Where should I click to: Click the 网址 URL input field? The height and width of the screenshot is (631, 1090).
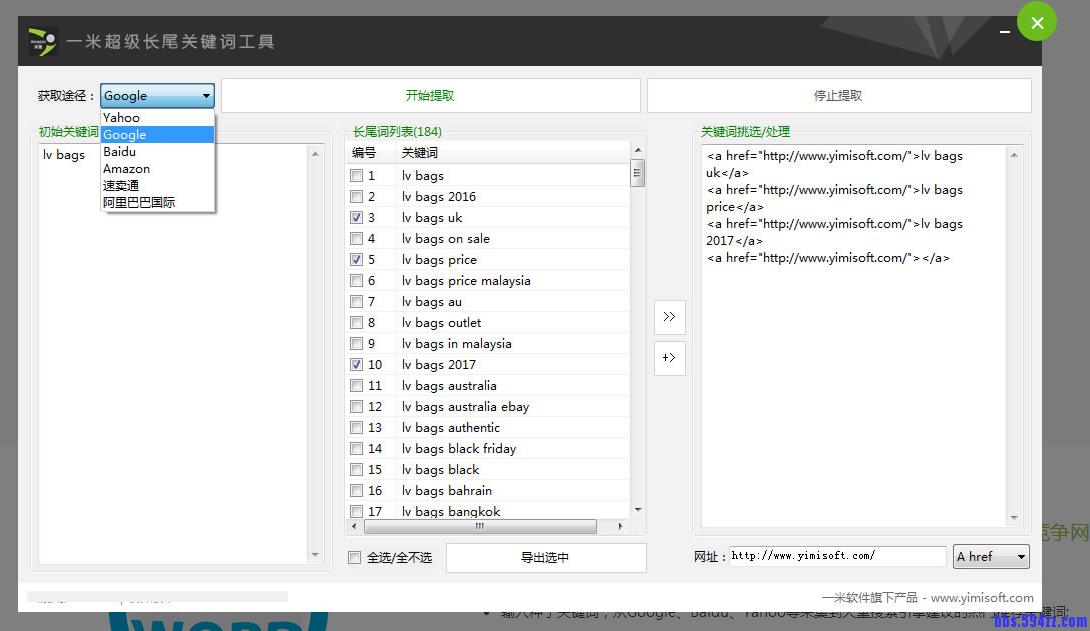pos(836,556)
